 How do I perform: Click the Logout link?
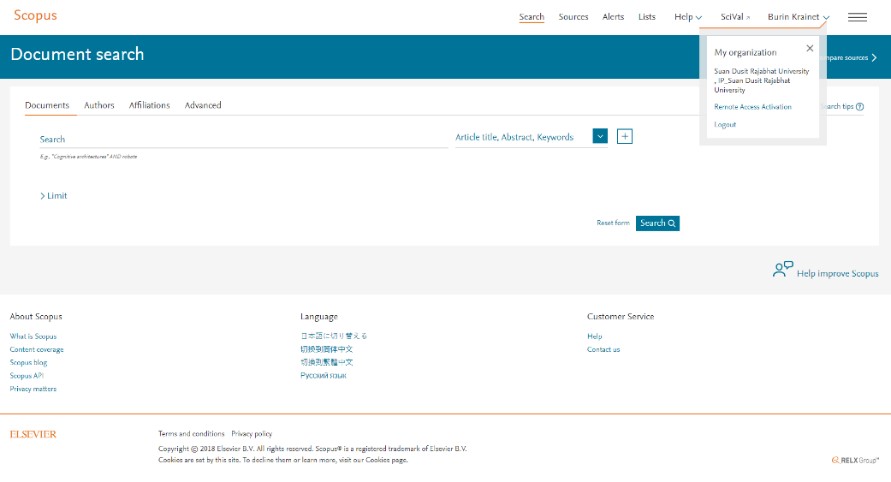click(725, 124)
